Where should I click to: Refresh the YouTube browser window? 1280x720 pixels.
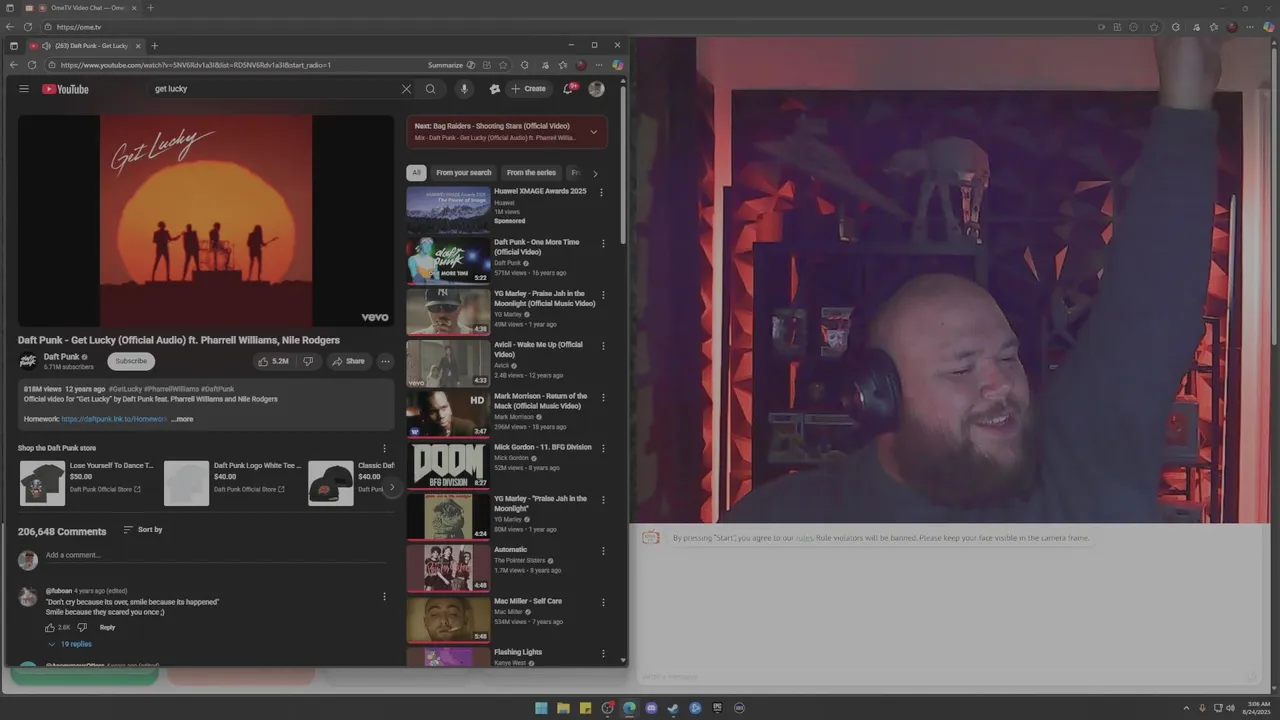pos(32,65)
